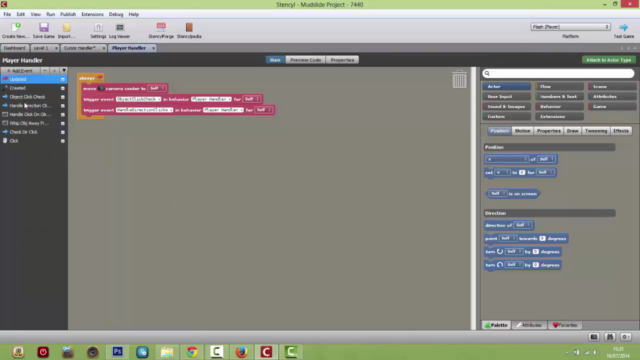Click the gear icon in the bottom bar

[626, 337]
